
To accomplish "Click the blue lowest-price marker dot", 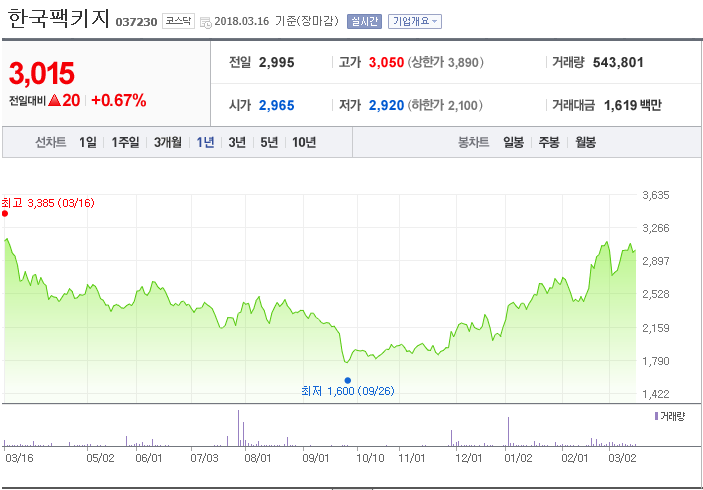I will click(347, 380).
